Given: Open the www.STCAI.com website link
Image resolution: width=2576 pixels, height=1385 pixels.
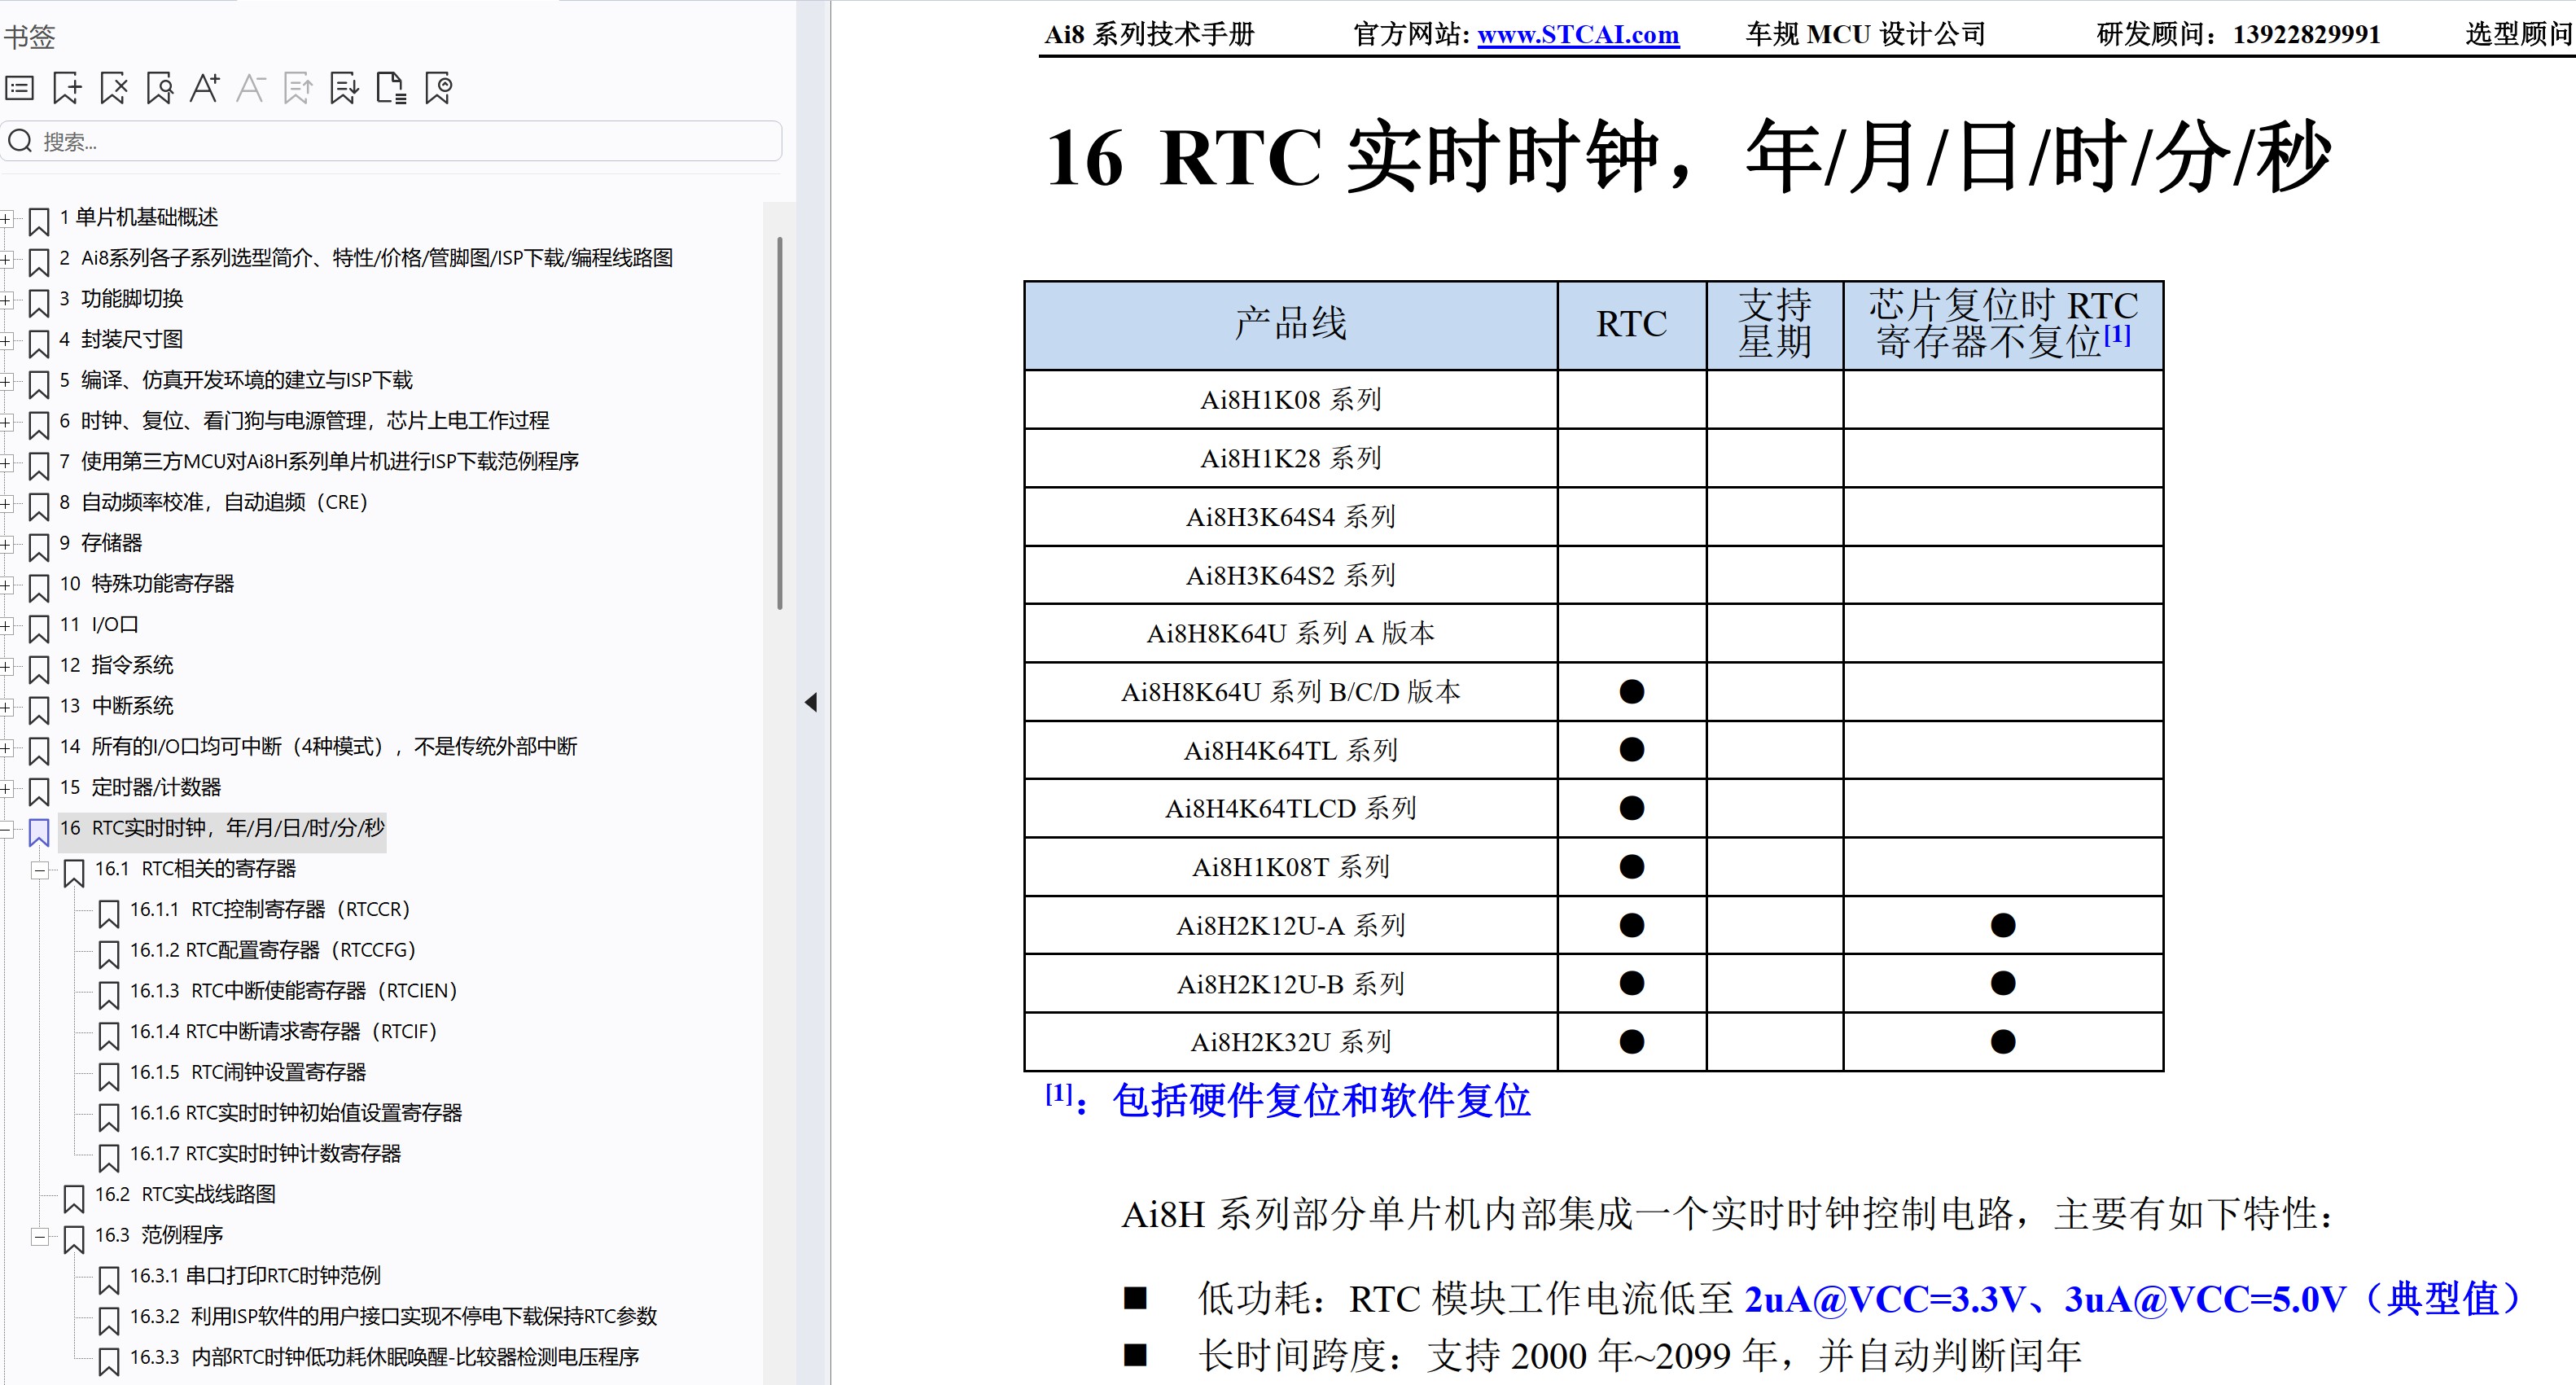Looking at the screenshot, I should [x=1577, y=35].
